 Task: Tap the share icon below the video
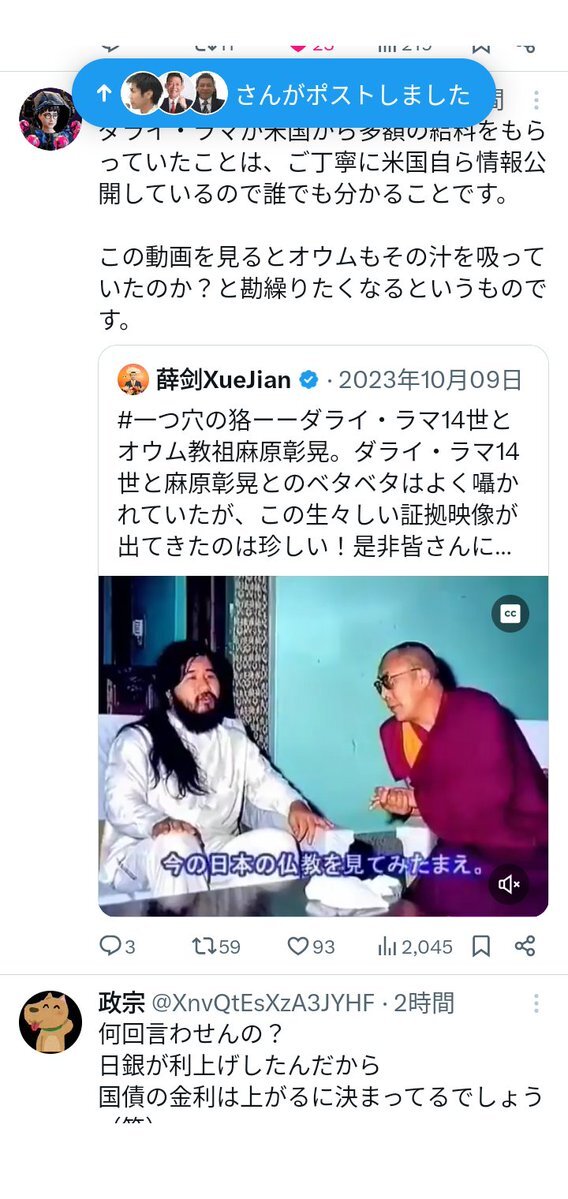525,946
